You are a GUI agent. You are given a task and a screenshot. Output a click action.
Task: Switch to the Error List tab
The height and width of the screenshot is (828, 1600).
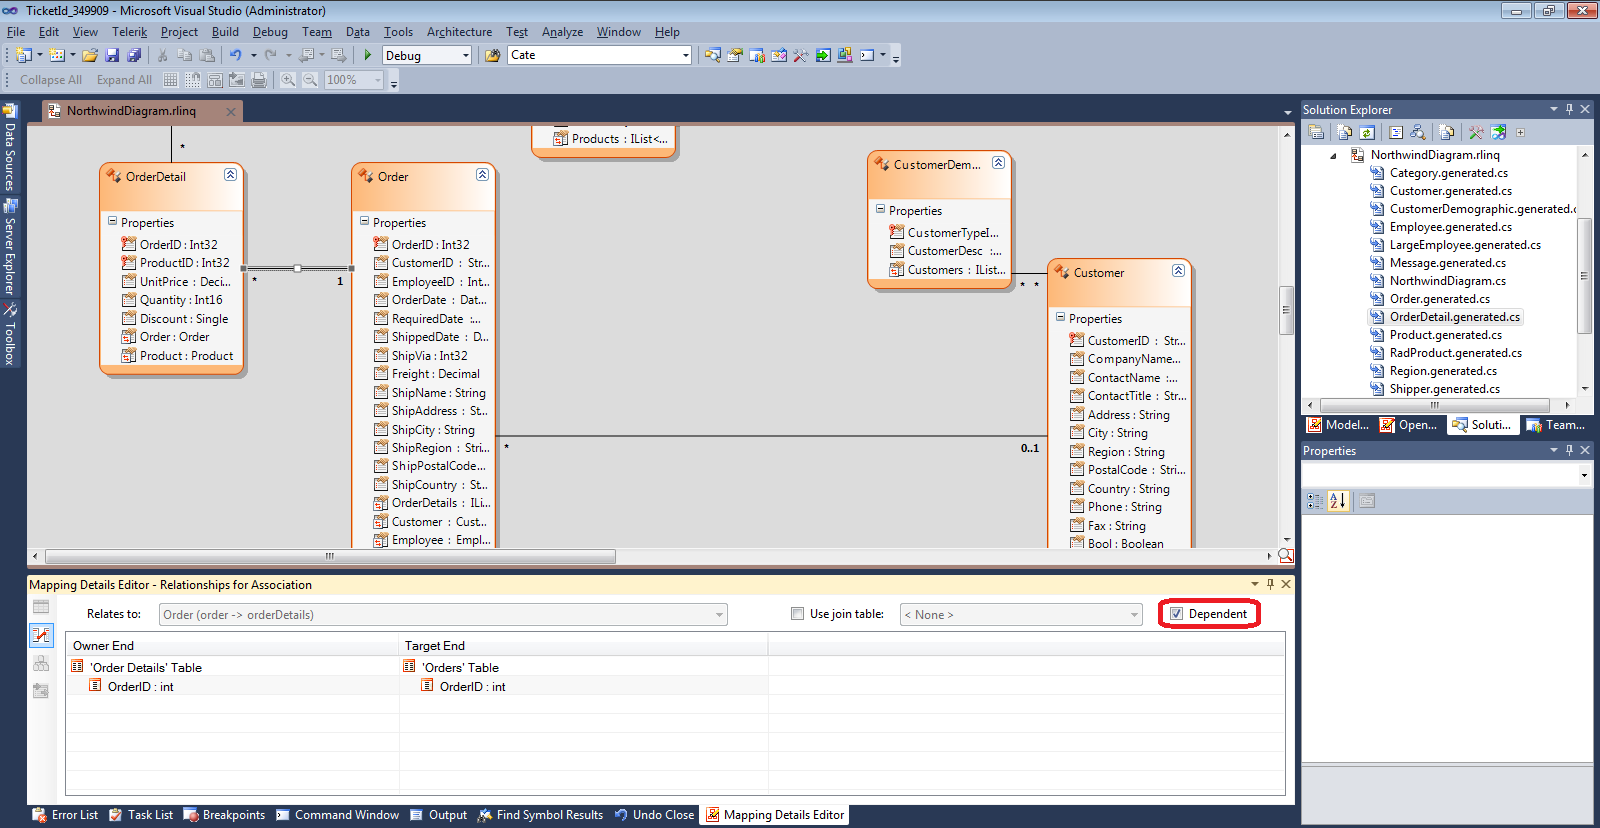pyautogui.click(x=66, y=815)
